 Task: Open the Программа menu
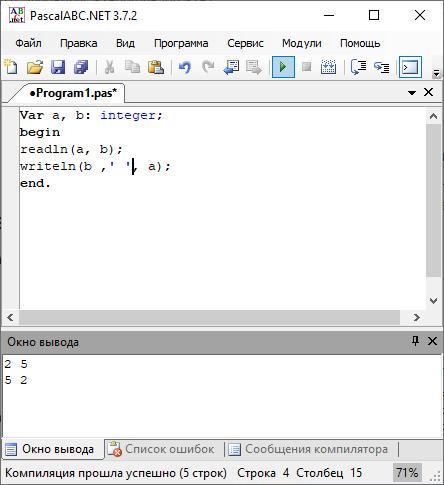[x=181, y=43]
